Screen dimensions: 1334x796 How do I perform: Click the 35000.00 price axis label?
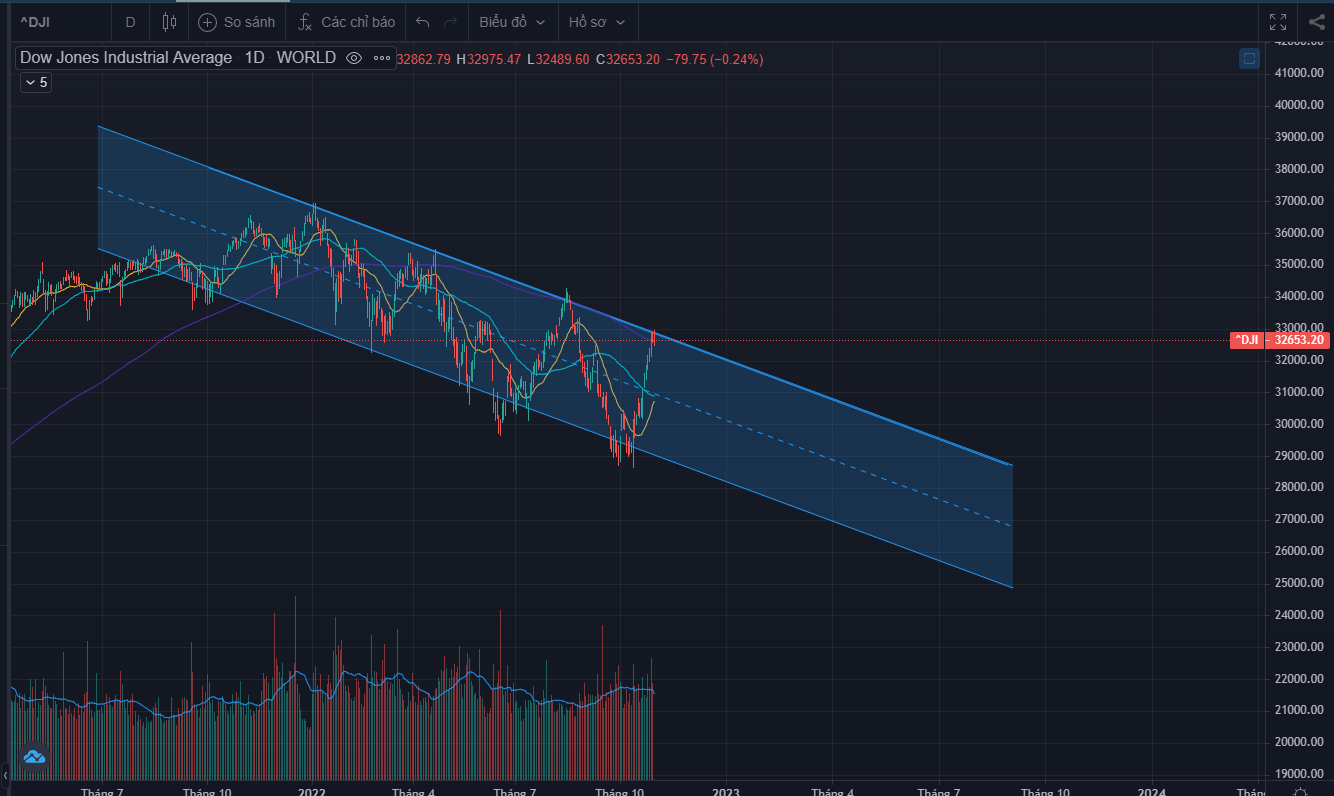(x=1298, y=264)
